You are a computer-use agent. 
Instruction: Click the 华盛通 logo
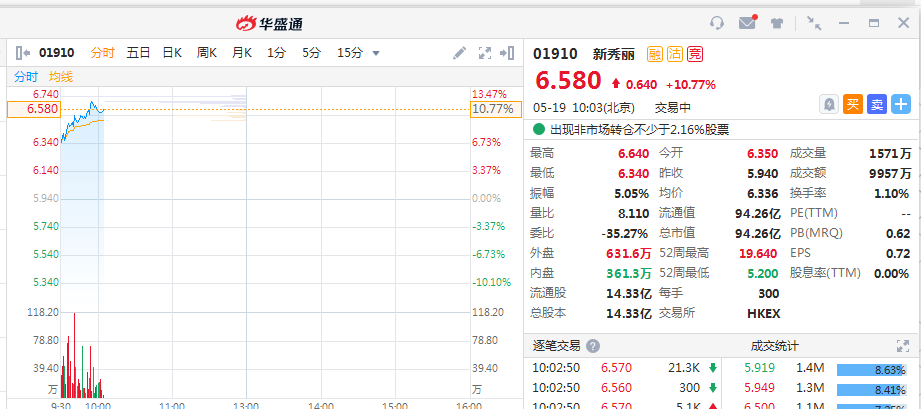pos(270,24)
